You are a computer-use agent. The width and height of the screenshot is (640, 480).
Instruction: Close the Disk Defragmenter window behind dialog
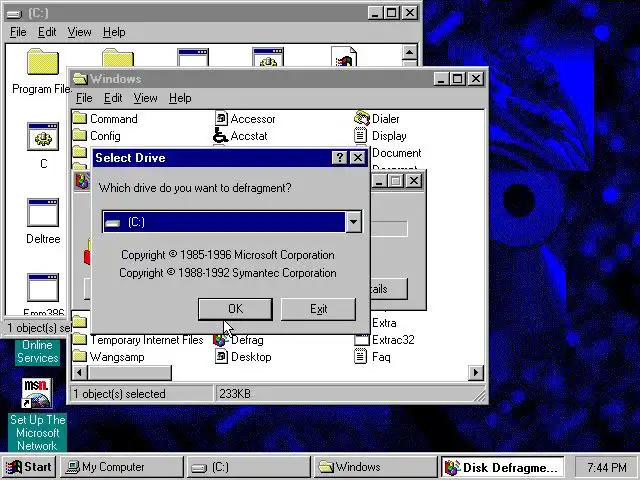414,180
